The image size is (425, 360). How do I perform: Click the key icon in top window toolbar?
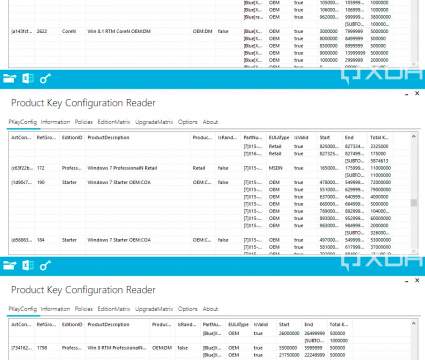click(x=45, y=79)
